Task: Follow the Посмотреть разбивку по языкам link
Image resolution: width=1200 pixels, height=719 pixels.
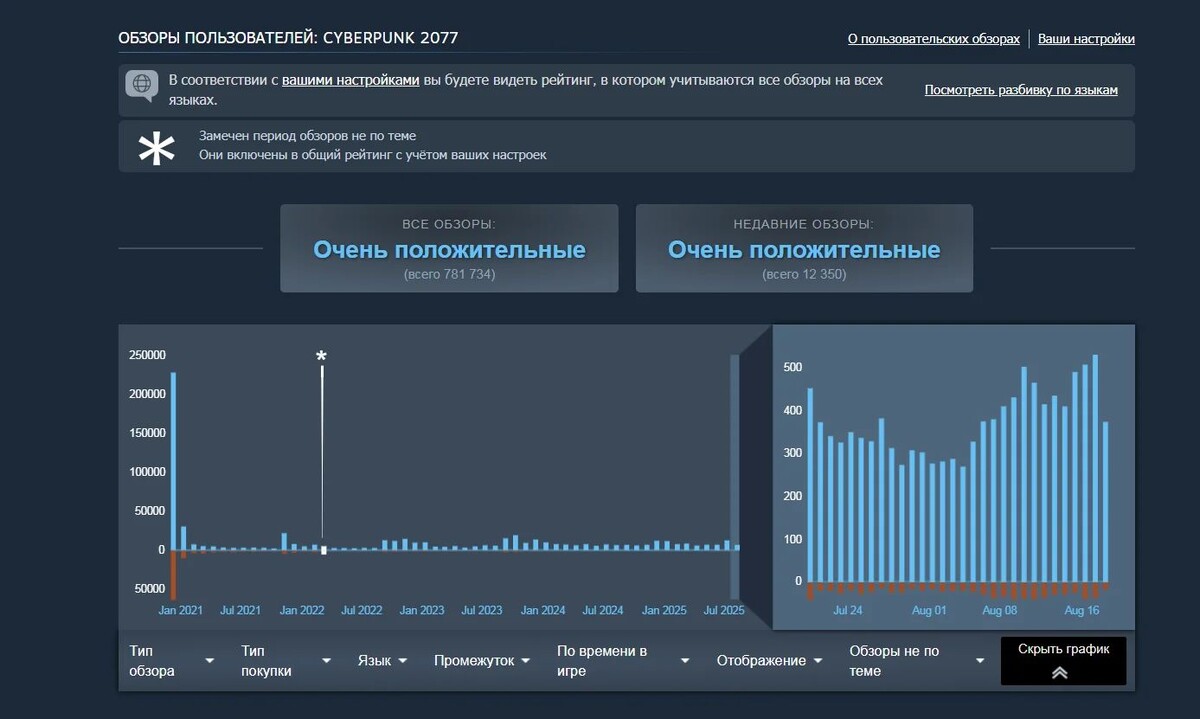Action: tap(1022, 89)
